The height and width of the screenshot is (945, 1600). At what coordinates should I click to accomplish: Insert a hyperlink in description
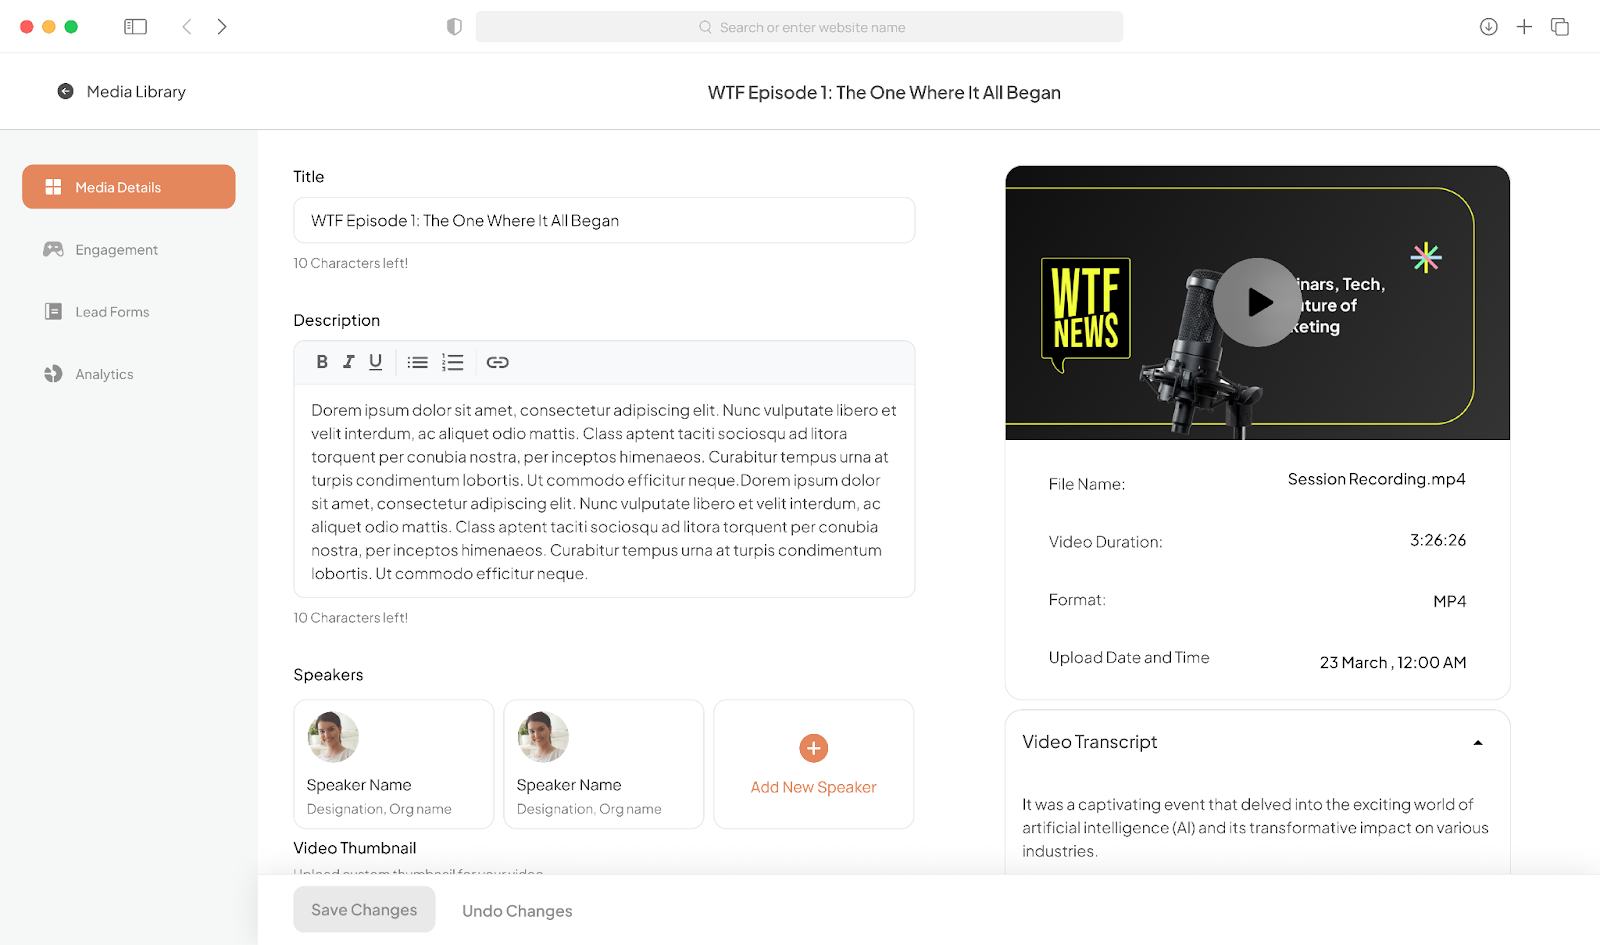click(498, 362)
